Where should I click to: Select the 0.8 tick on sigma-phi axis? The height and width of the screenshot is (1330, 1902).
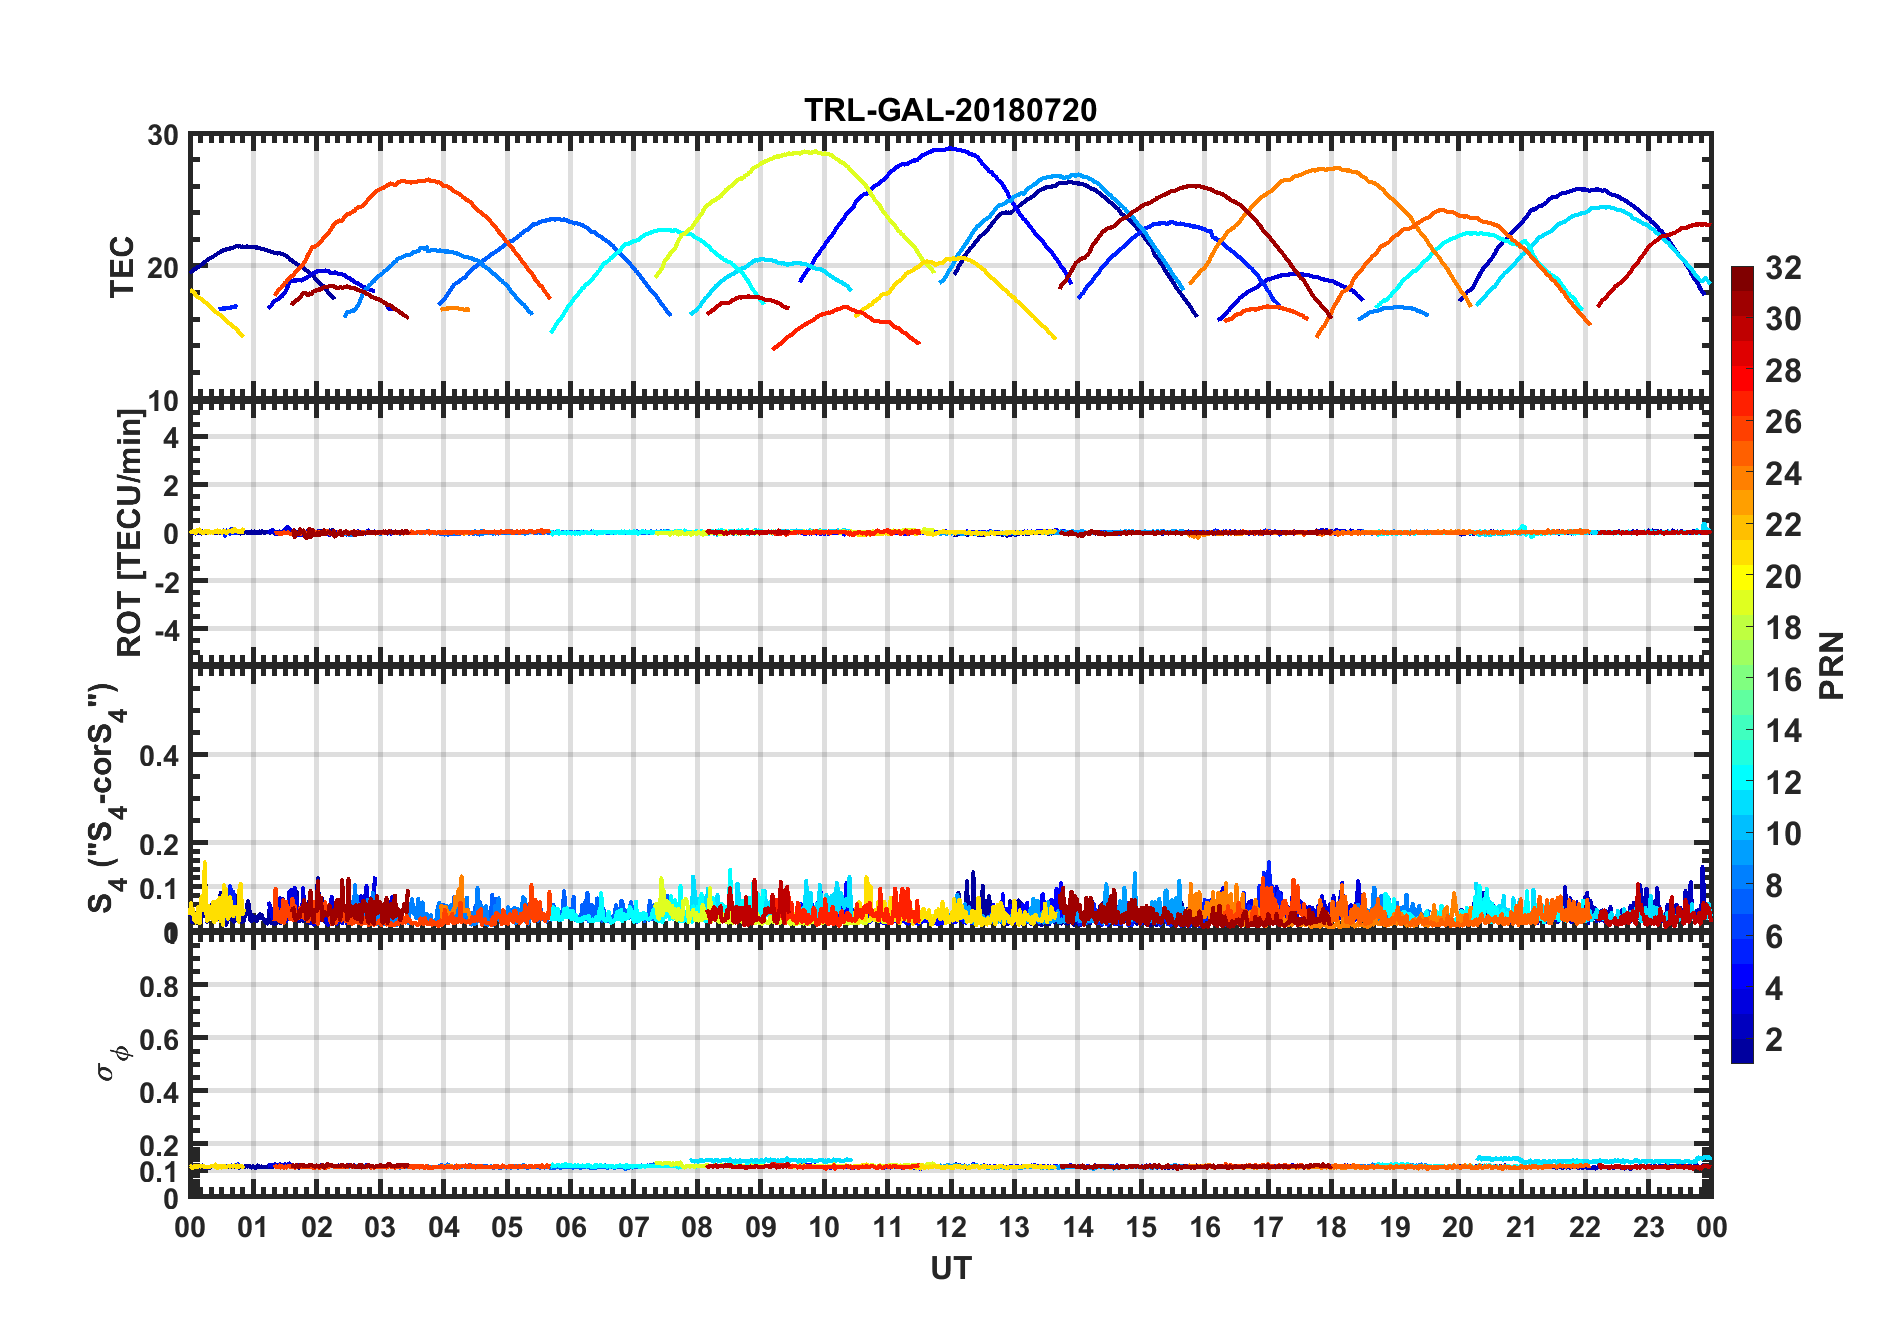(x=159, y=986)
